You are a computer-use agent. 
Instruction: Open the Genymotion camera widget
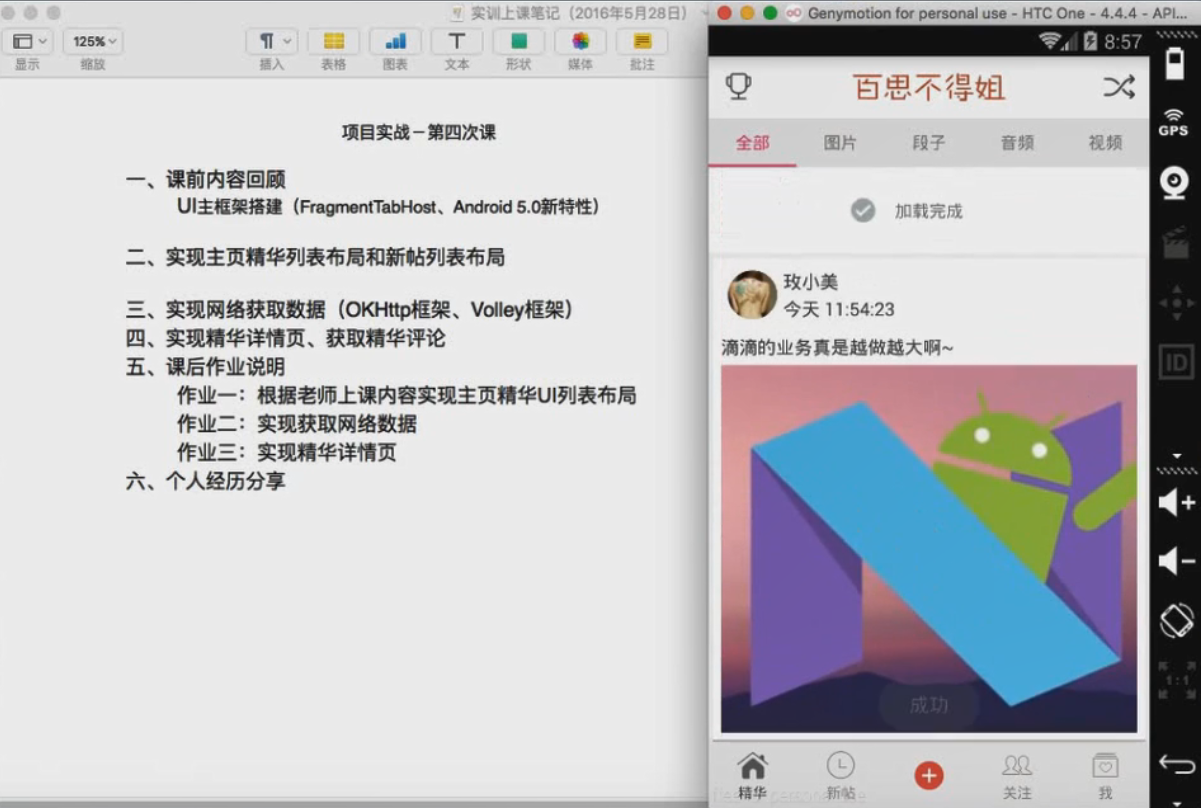(1173, 183)
